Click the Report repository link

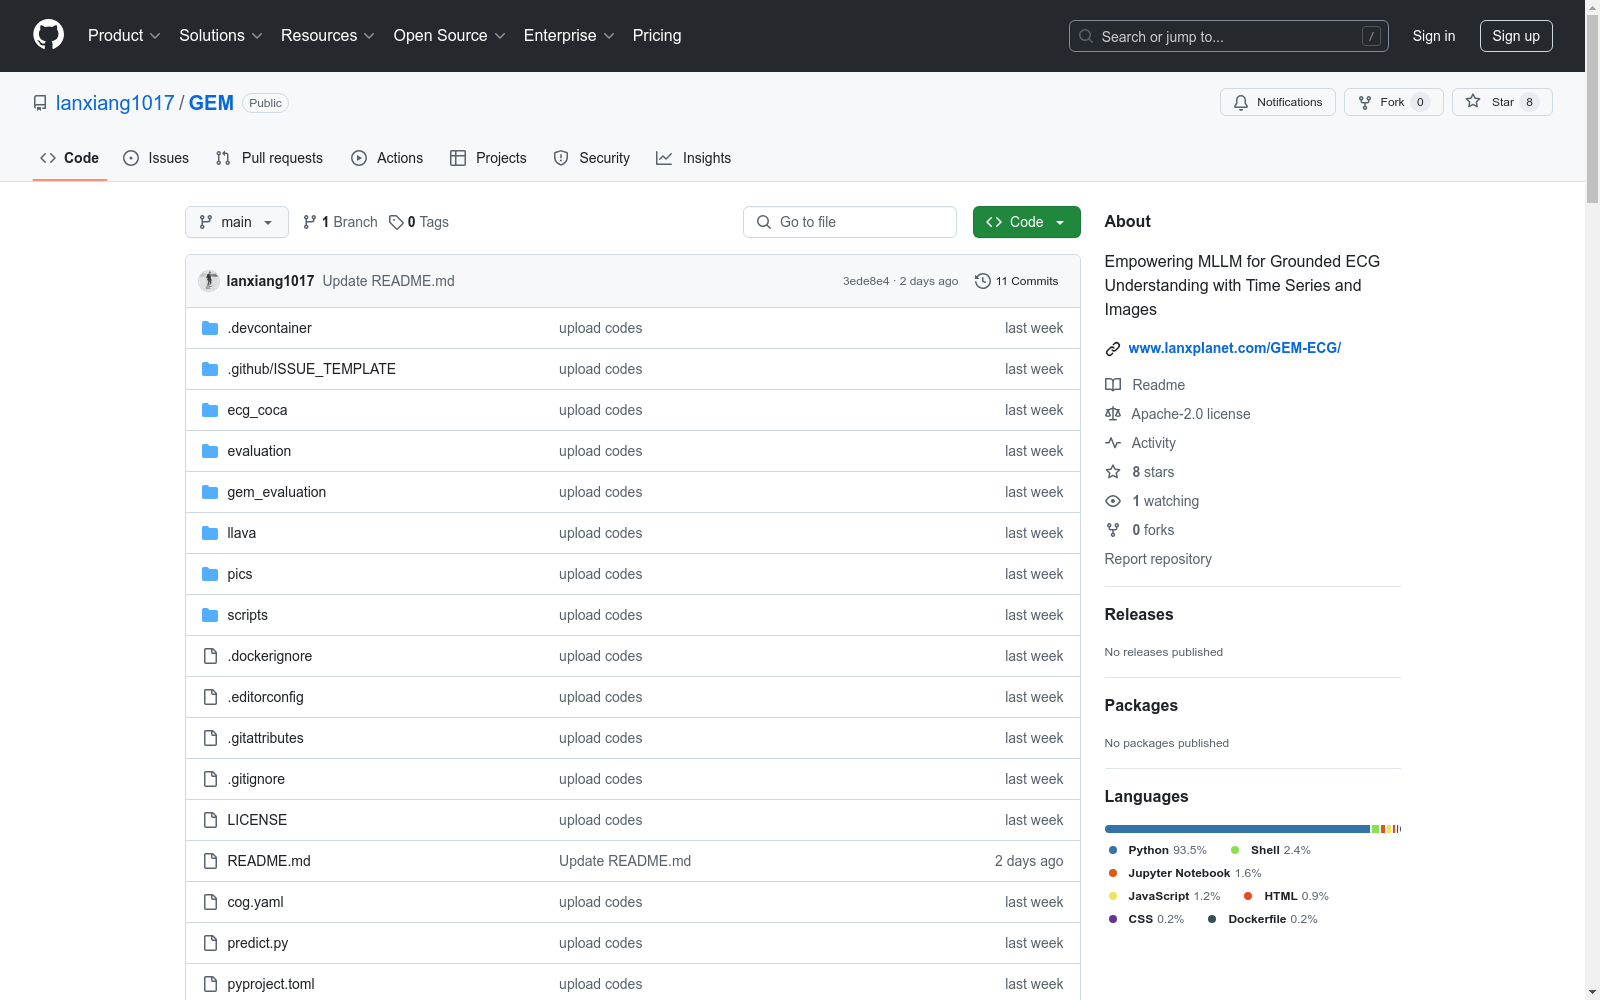coord(1158,559)
